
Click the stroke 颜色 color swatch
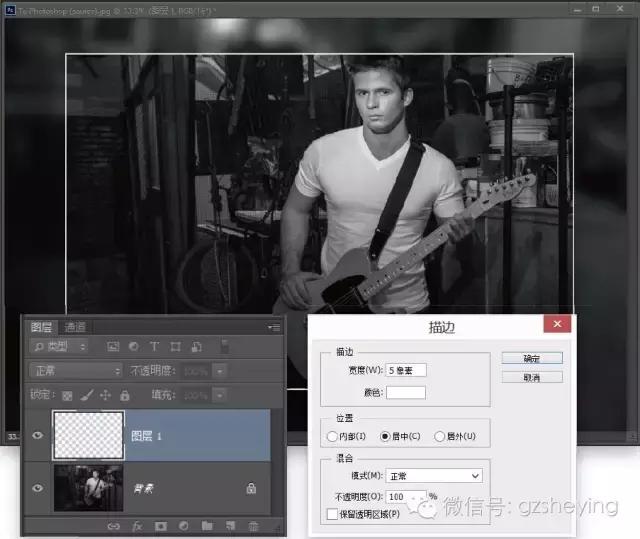click(406, 392)
